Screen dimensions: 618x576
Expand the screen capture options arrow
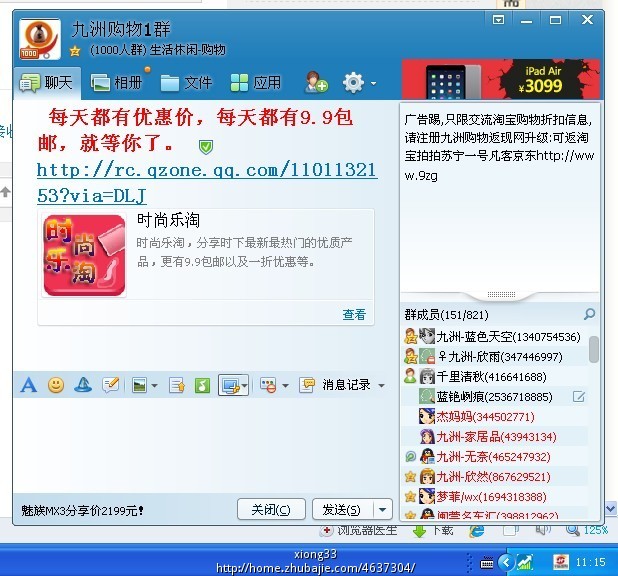[244, 386]
